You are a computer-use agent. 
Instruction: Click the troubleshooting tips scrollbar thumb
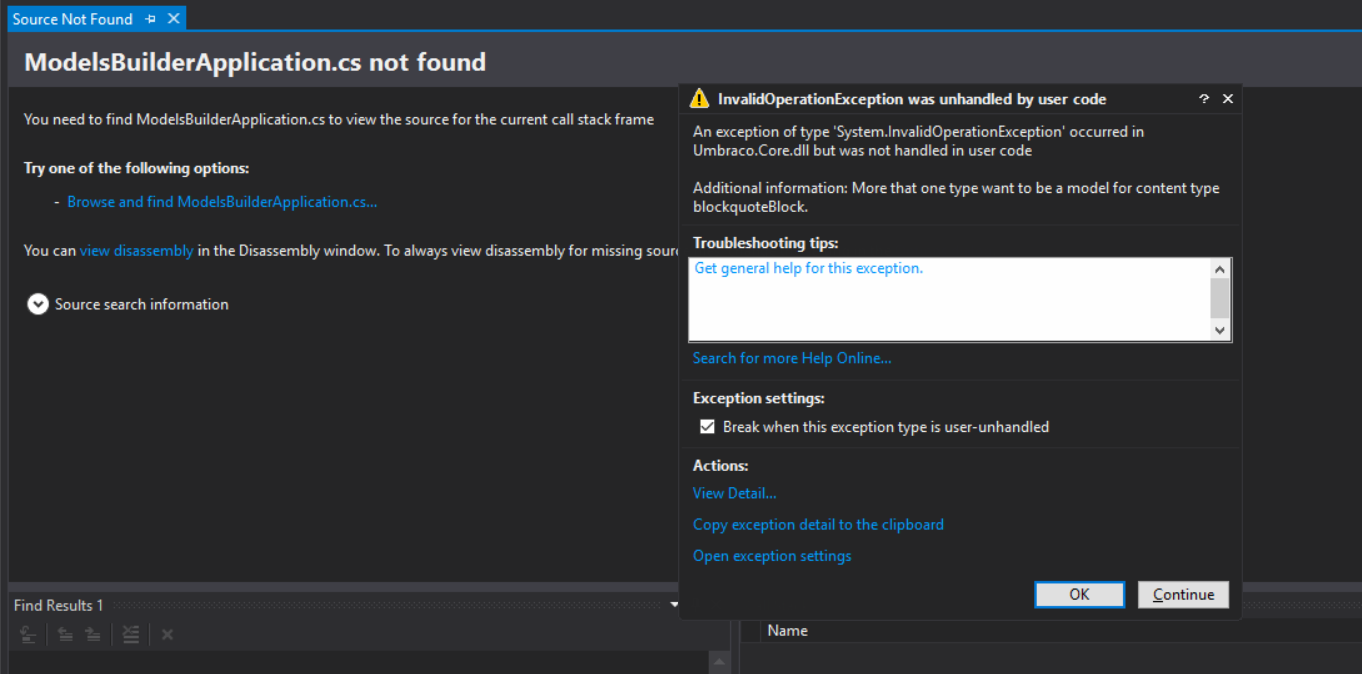pos(1219,298)
